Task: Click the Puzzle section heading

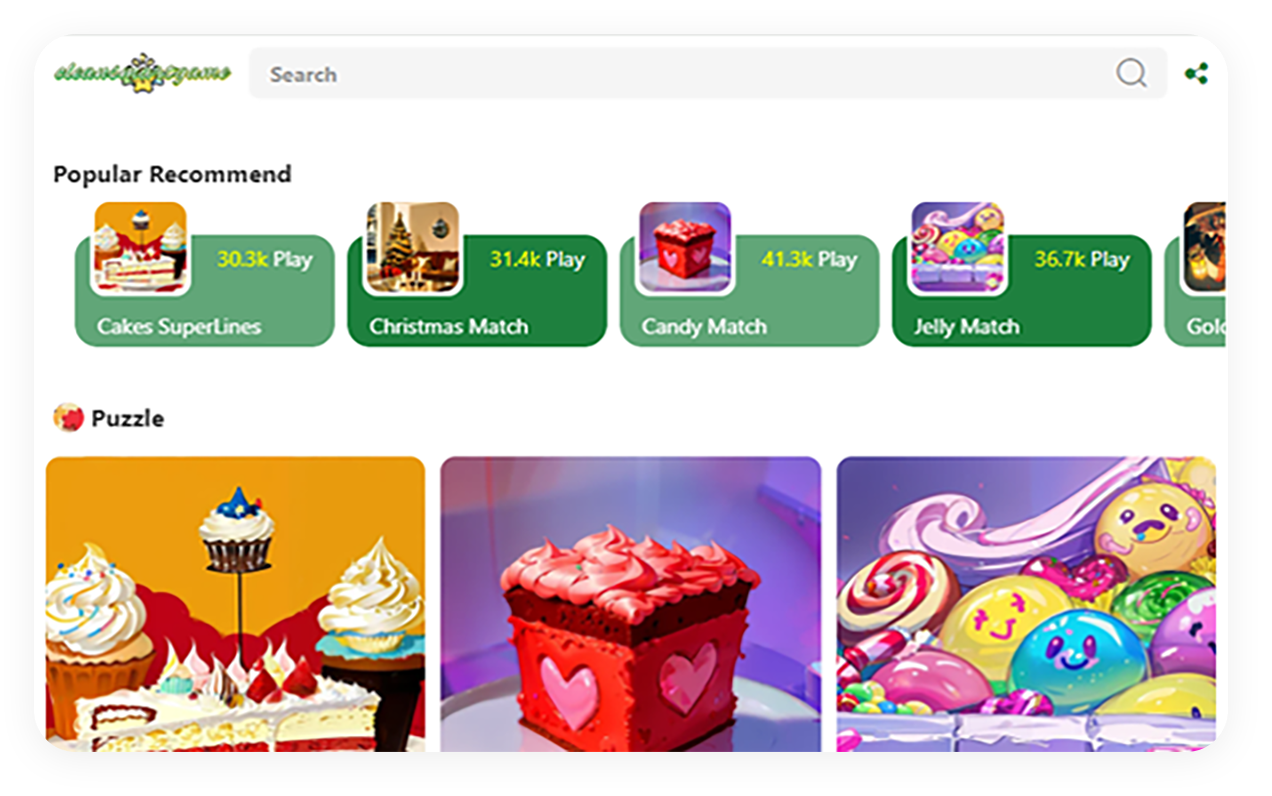Action: click(x=127, y=418)
